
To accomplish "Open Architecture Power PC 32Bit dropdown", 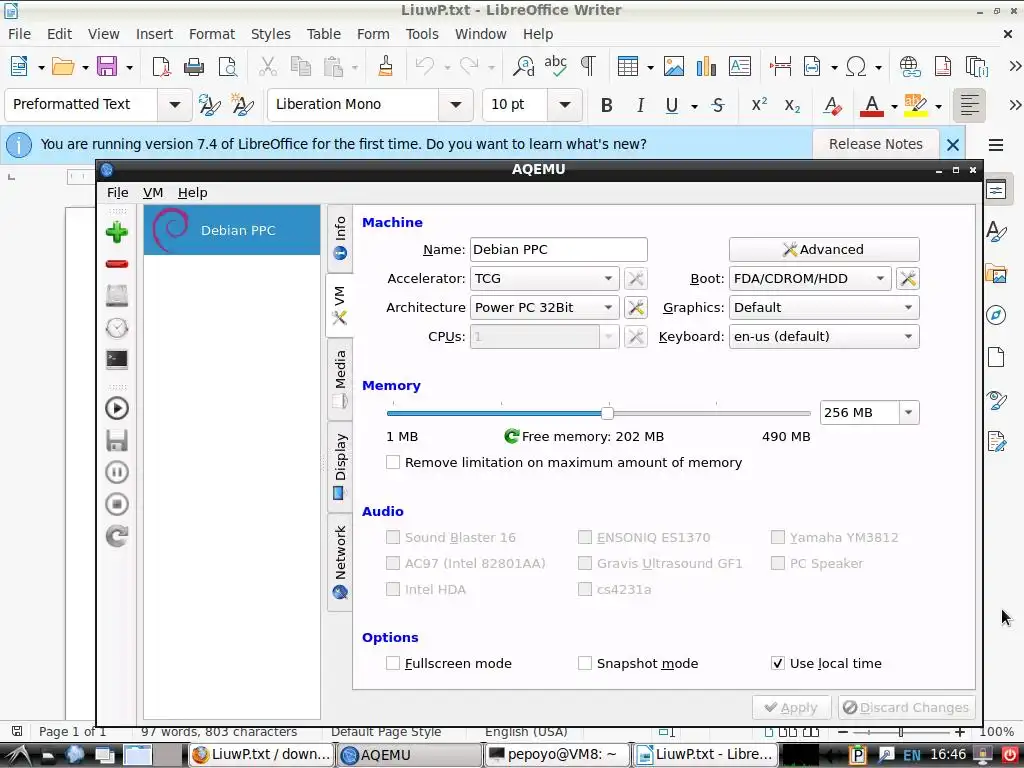I will pos(544,308).
